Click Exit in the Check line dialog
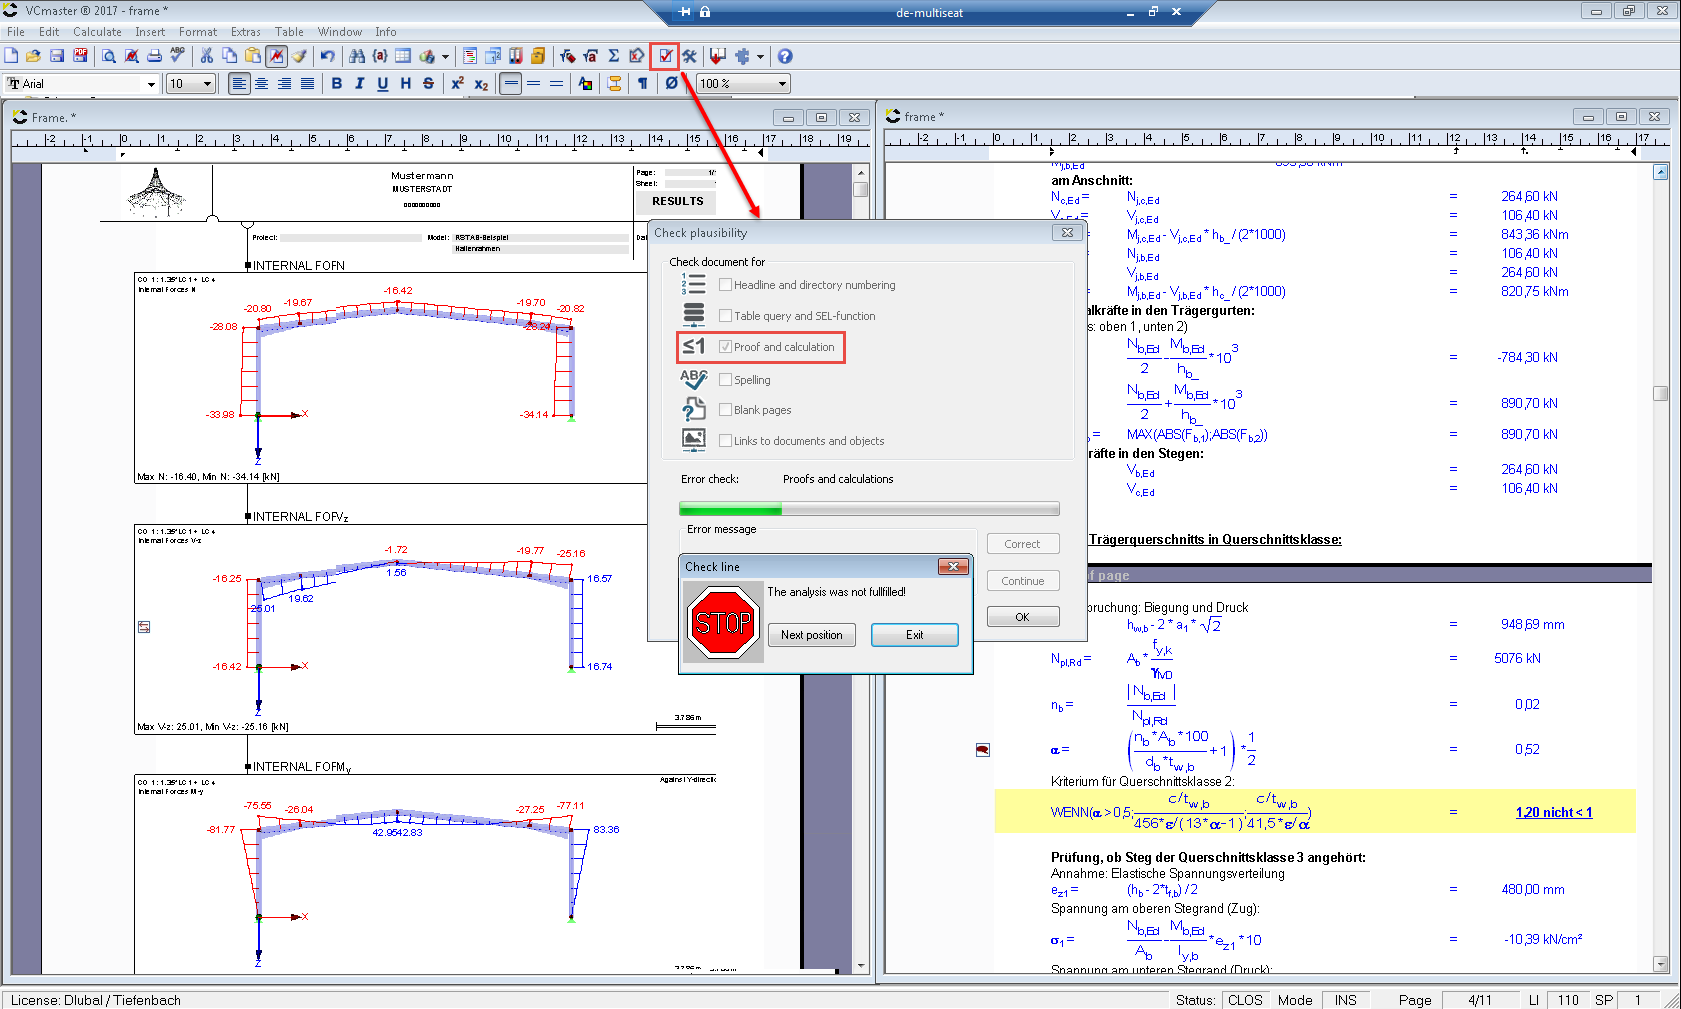The width and height of the screenshot is (1681, 1009). pyautogui.click(x=915, y=635)
